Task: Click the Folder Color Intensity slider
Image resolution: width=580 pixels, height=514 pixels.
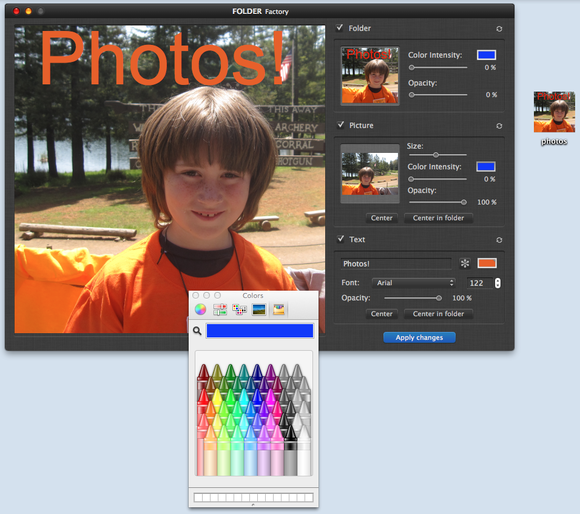Action: tap(438, 68)
